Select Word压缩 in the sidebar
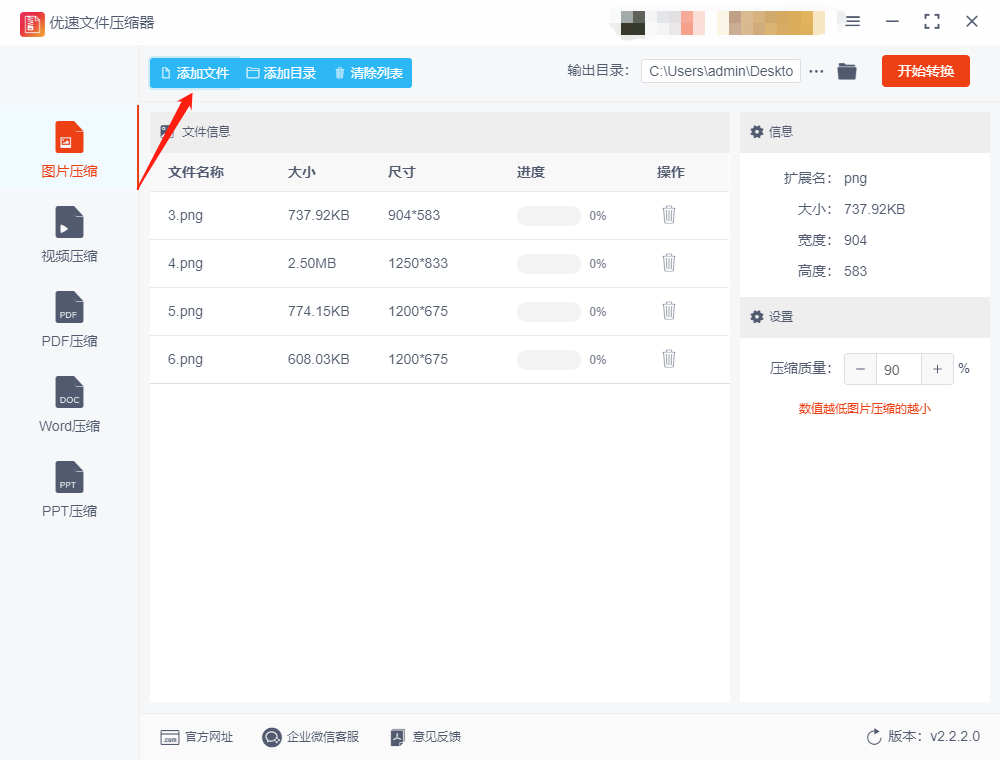 (68, 403)
